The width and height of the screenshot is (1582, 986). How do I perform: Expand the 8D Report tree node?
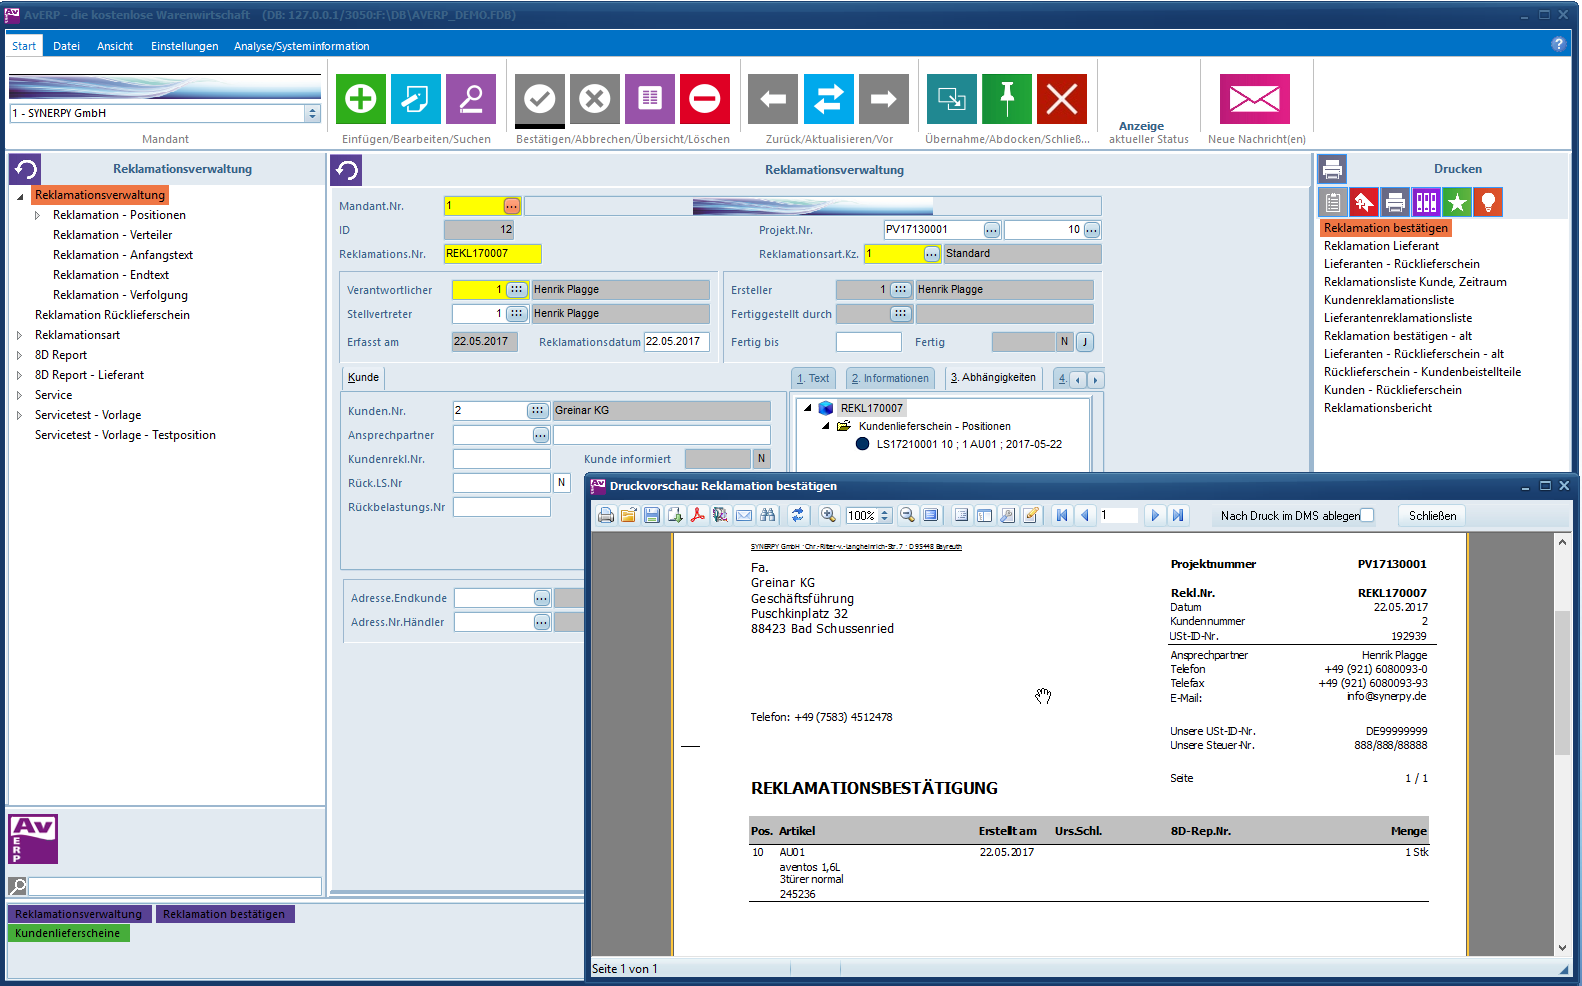pyautogui.click(x=19, y=355)
